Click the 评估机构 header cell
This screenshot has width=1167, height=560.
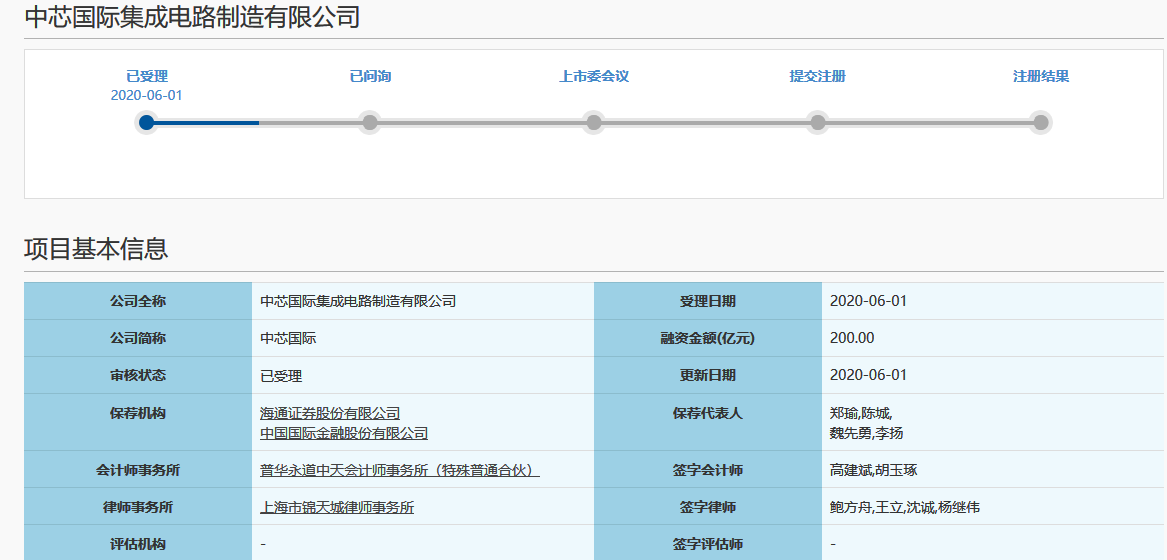click(138, 543)
